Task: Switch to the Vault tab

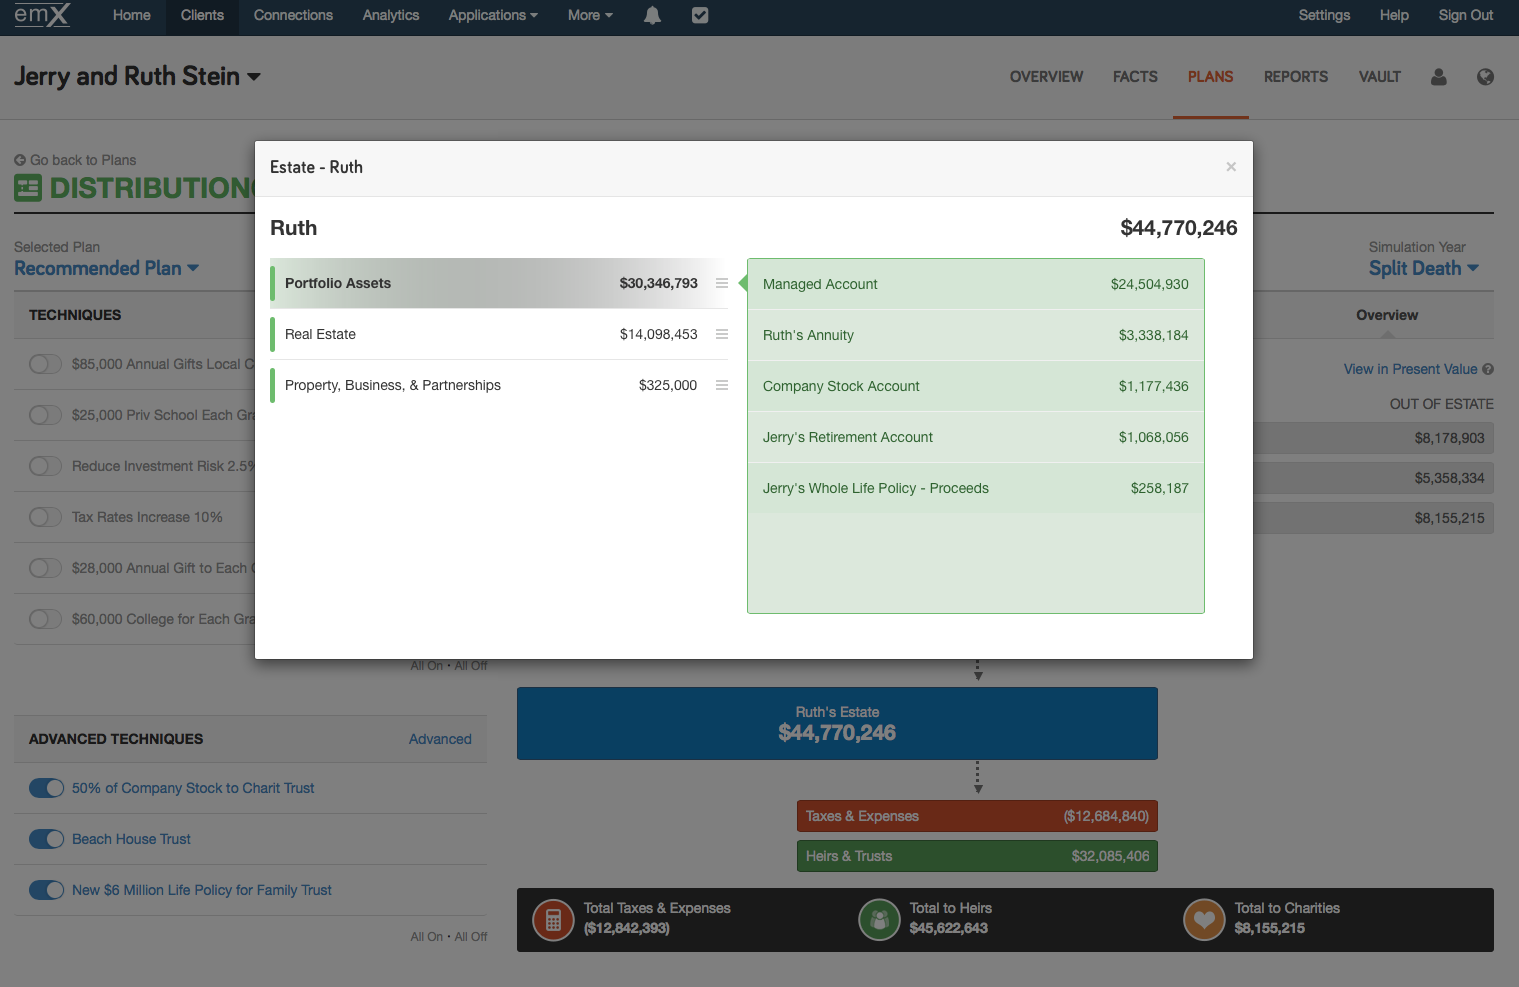Action: [1379, 77]
